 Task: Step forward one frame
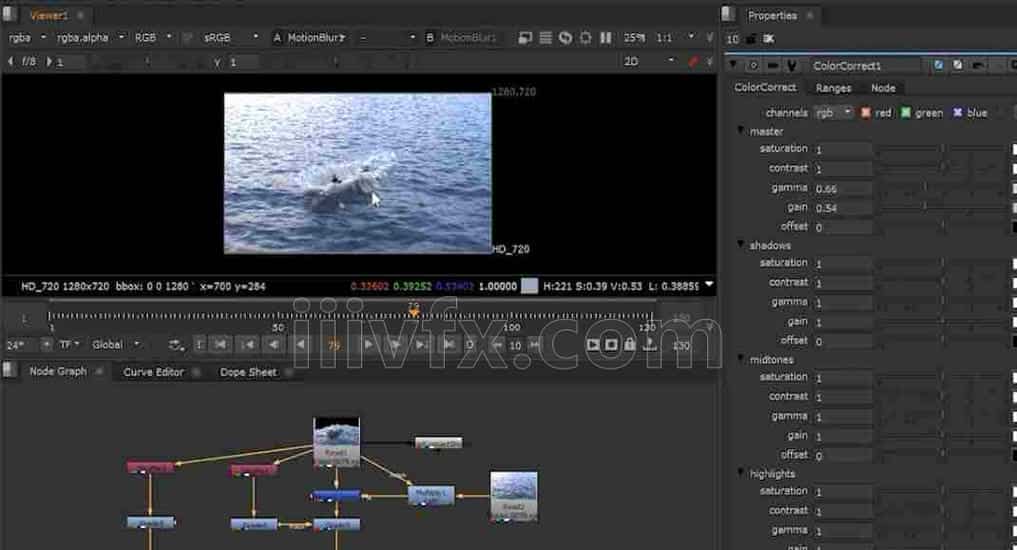(394, 344)
